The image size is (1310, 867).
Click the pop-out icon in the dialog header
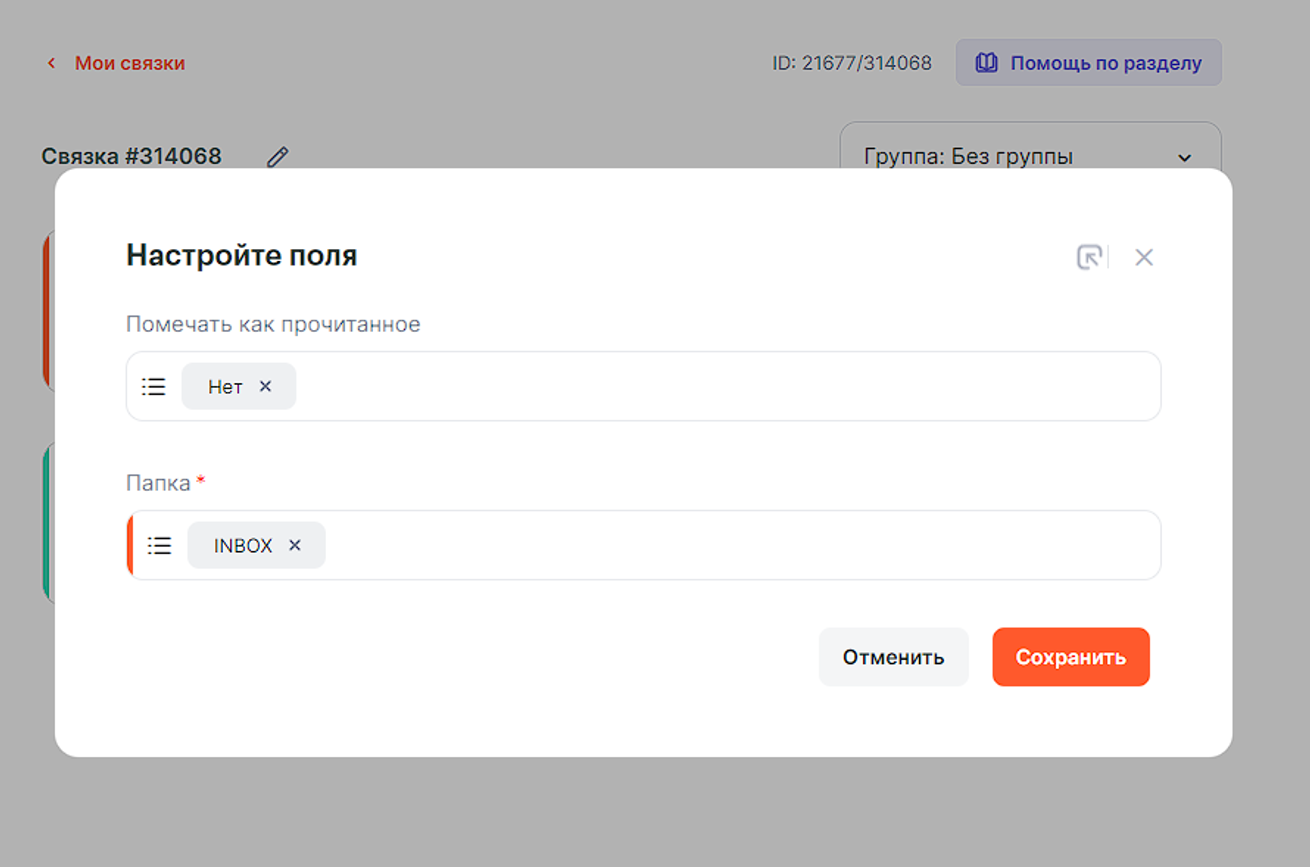[x=1088, y=257]
